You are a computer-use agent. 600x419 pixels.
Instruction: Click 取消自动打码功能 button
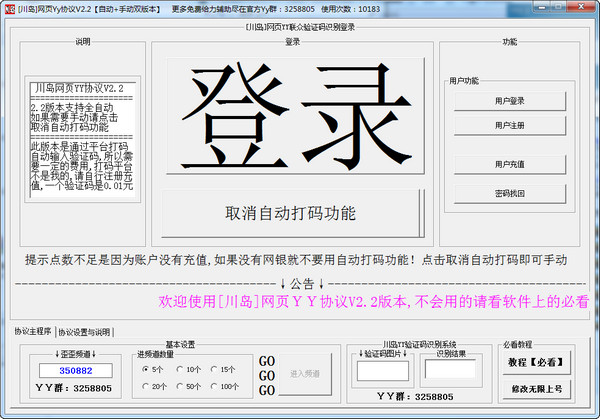(x=290, y=214)
